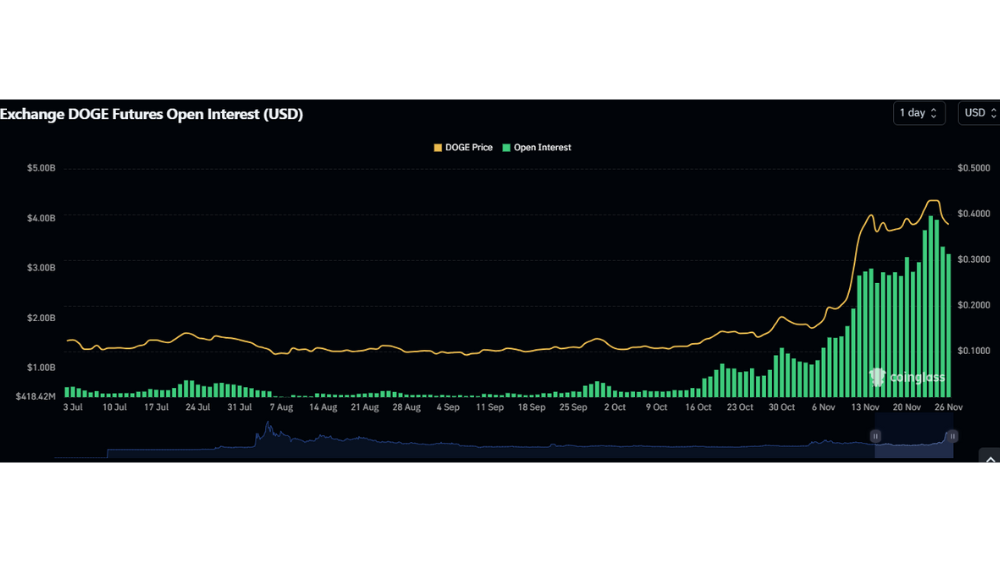Click the 17 Jul date label
This screenshot has width=1000, height=562.
coord(156,407)
